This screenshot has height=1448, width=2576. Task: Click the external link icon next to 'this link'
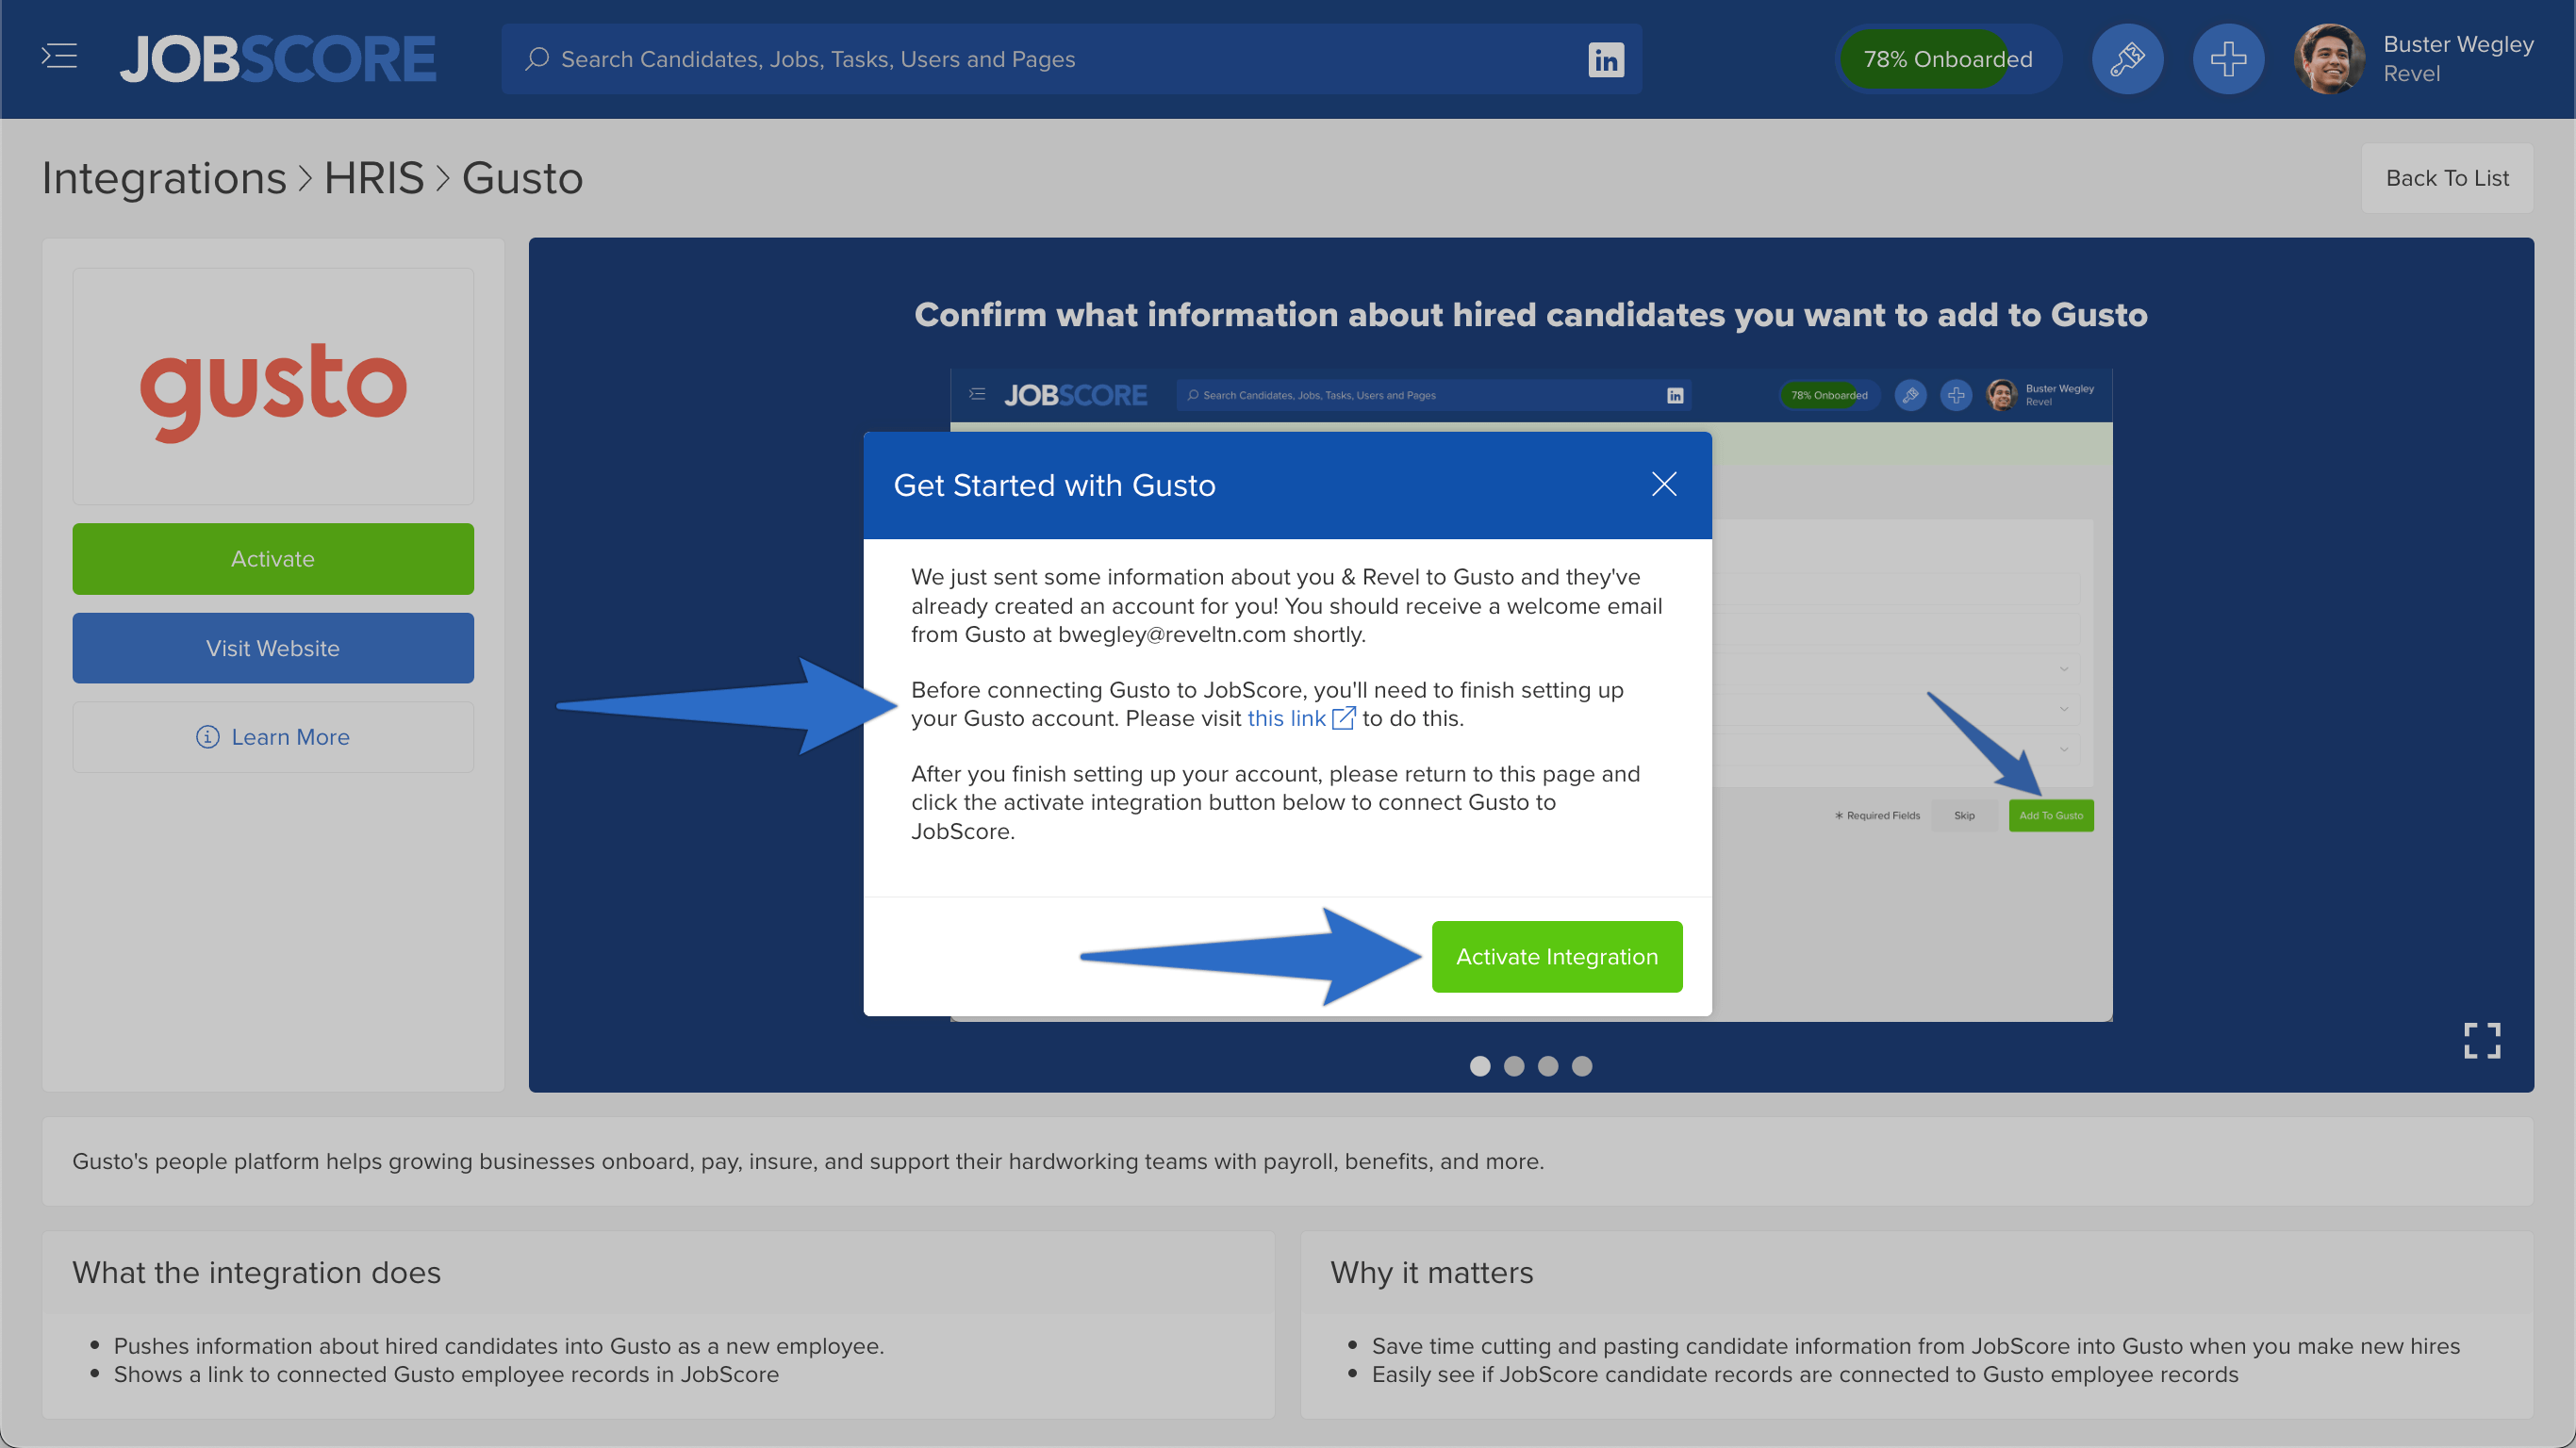(x=1343, y=717)
